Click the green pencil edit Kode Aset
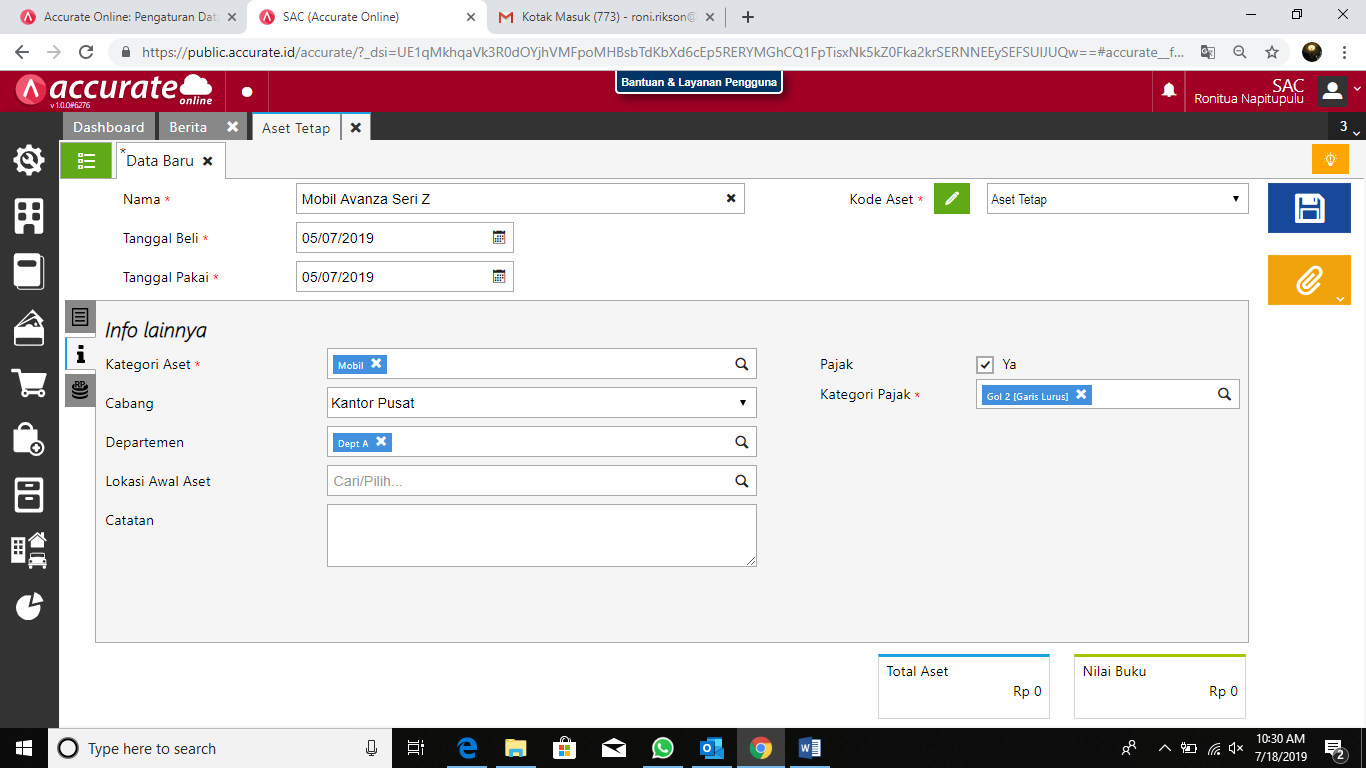 [x=952, y=199]
